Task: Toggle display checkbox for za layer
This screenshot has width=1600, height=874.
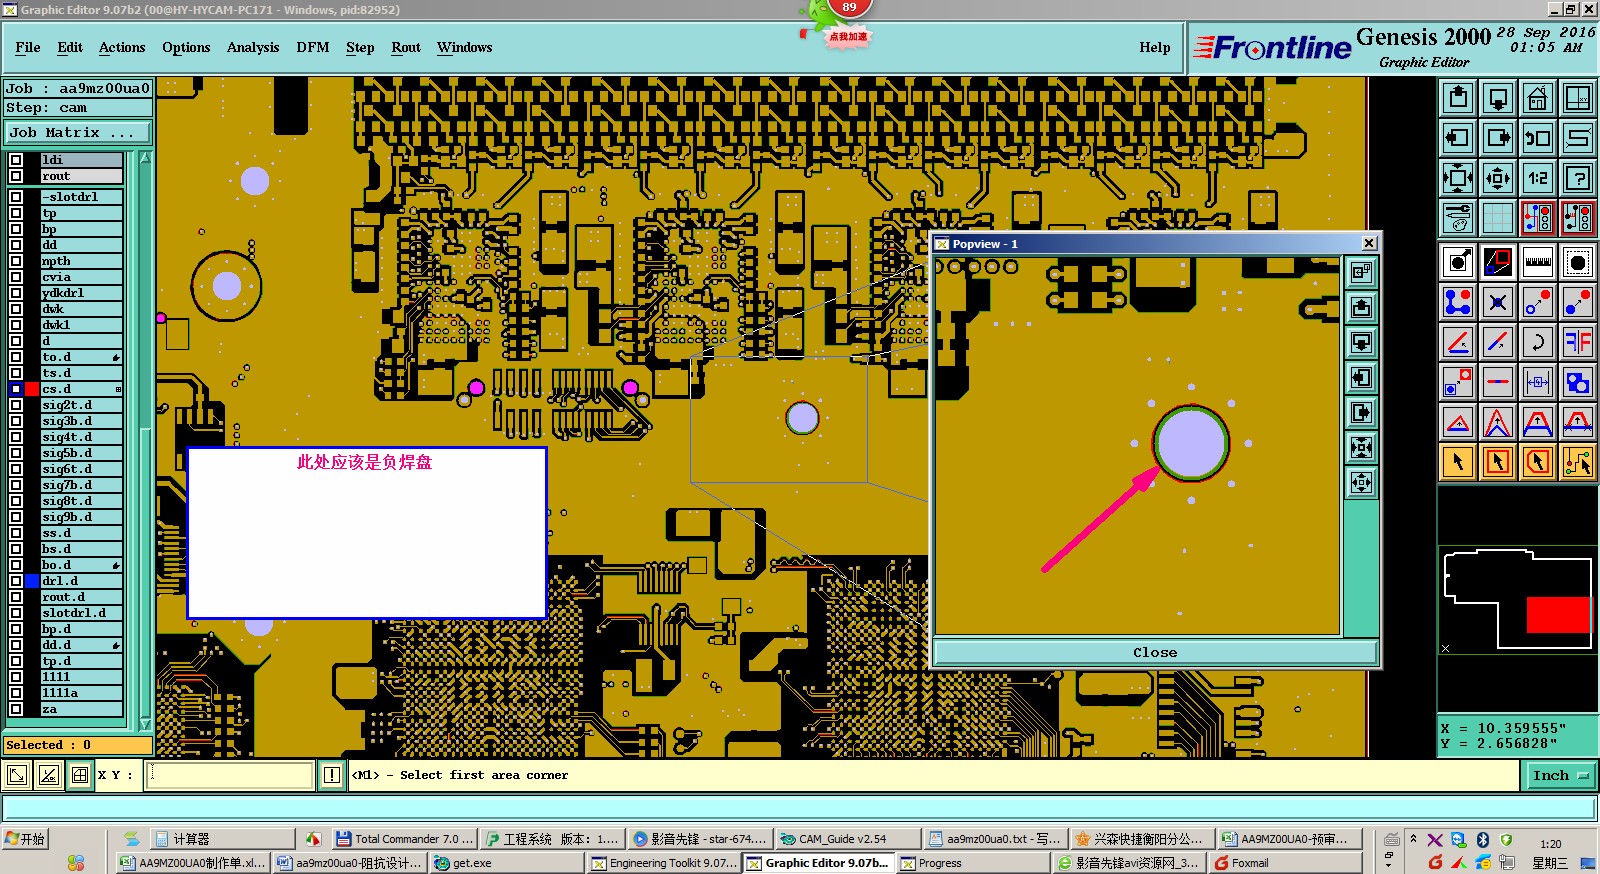Action: (16, 709)
